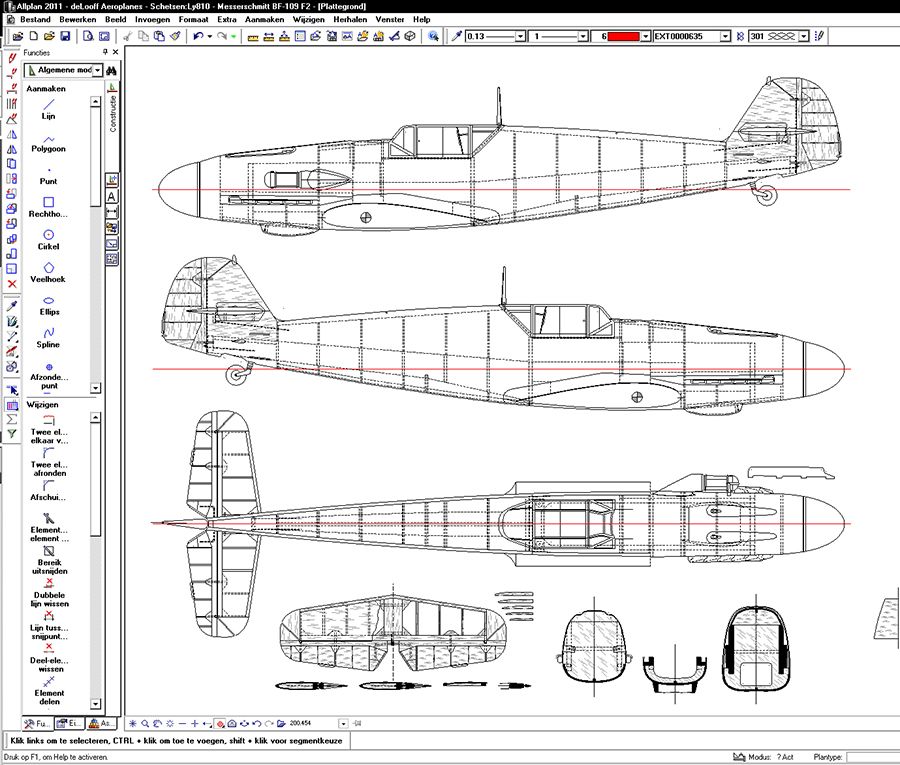Open the Invoegen menu
Viewport: 900px width, 765px height.
152,20
